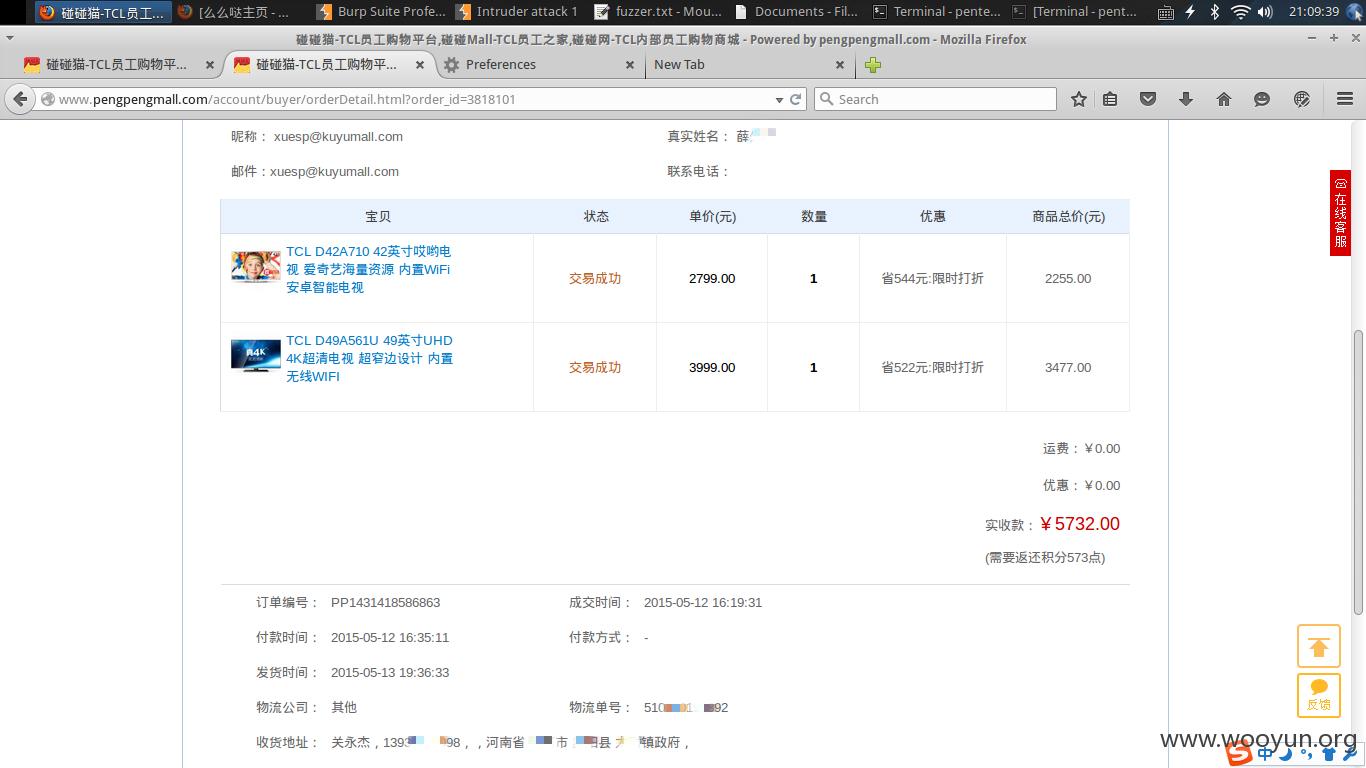1366x768 pixels.
Task: Click the email xuesp@kuyumall.com after 邮件
Action: (335, 172)
